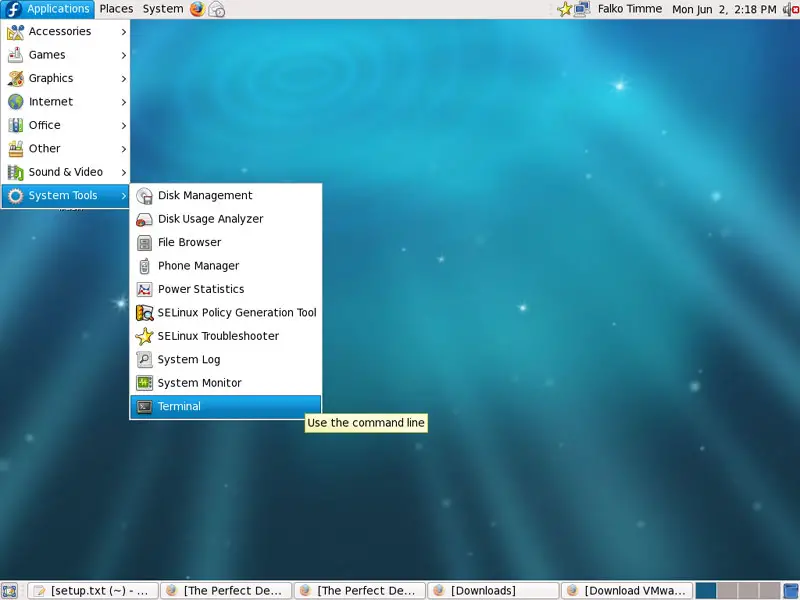Screen dimensions: 800x600
Task: Click the Disk Usage Analyzer icon
Action: pyautogui.click(x=144, y=219)
